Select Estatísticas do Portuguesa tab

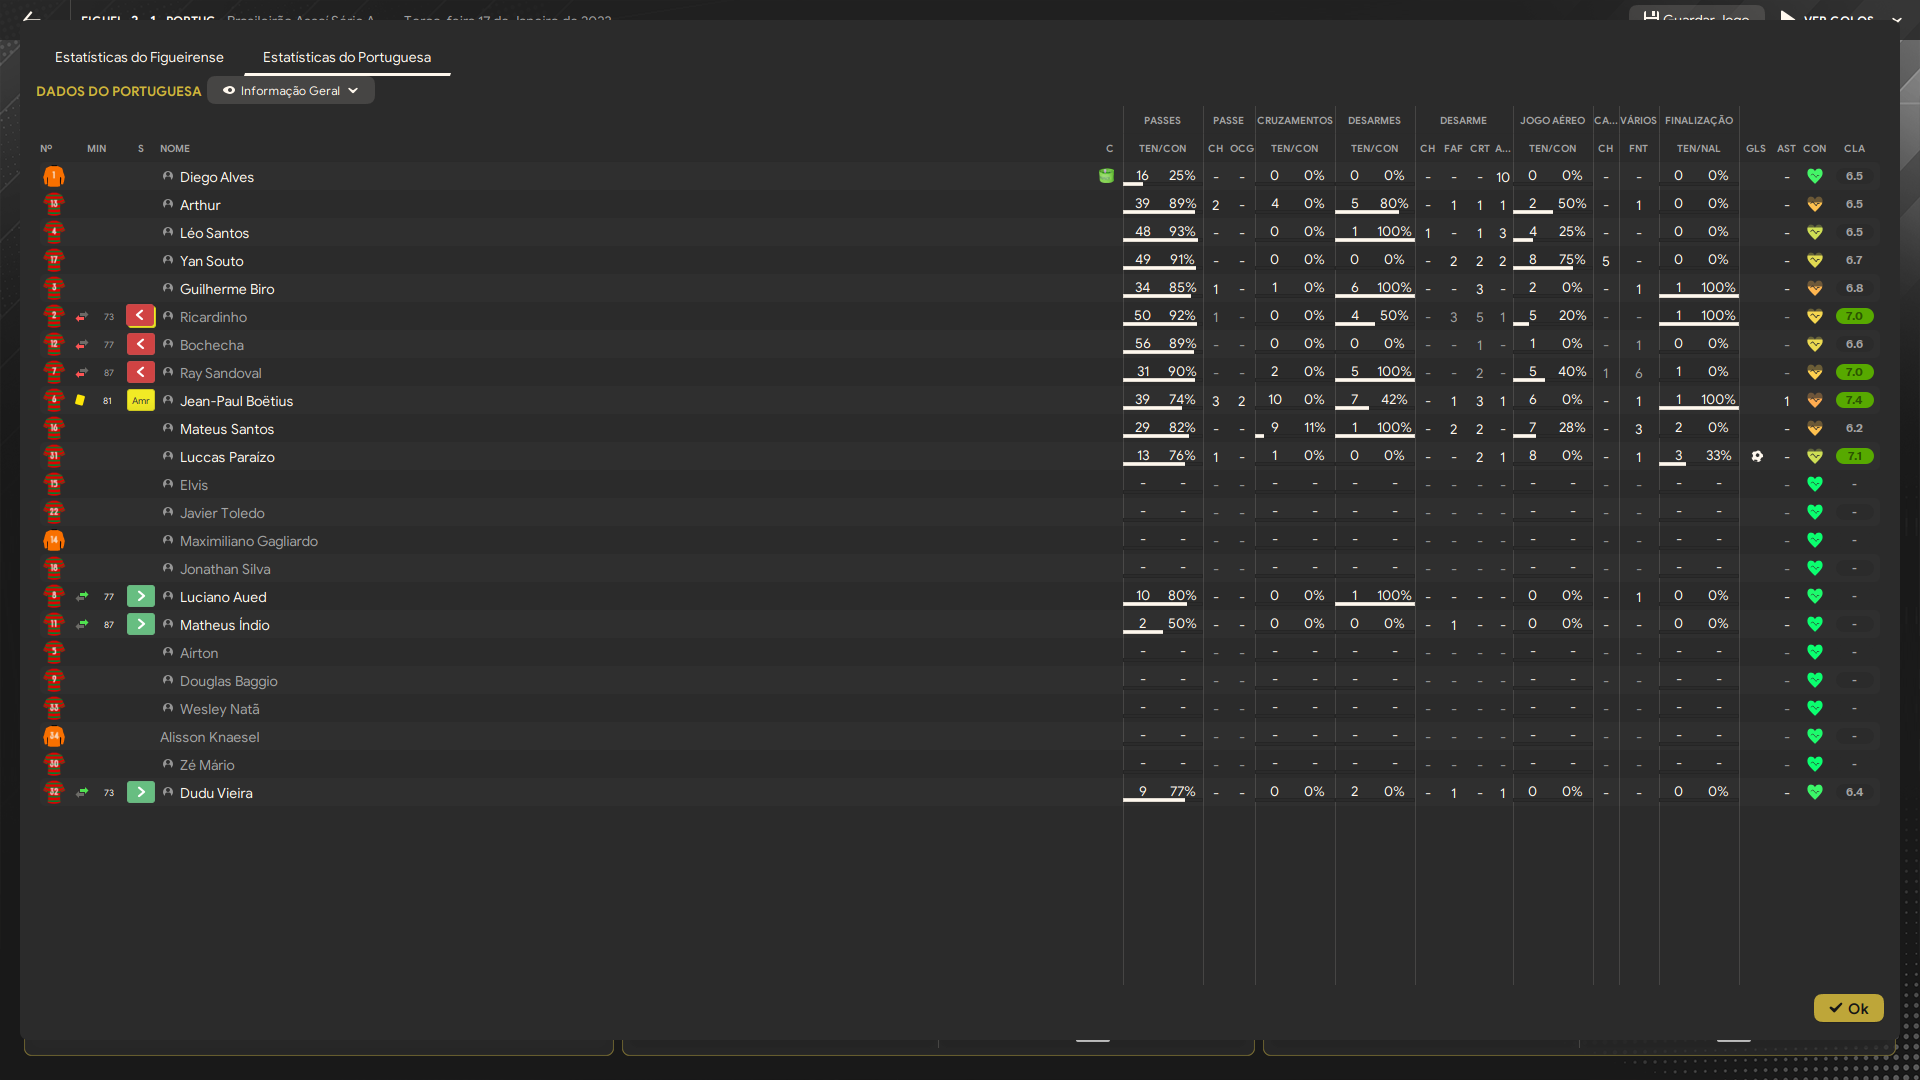click(347, 57)
